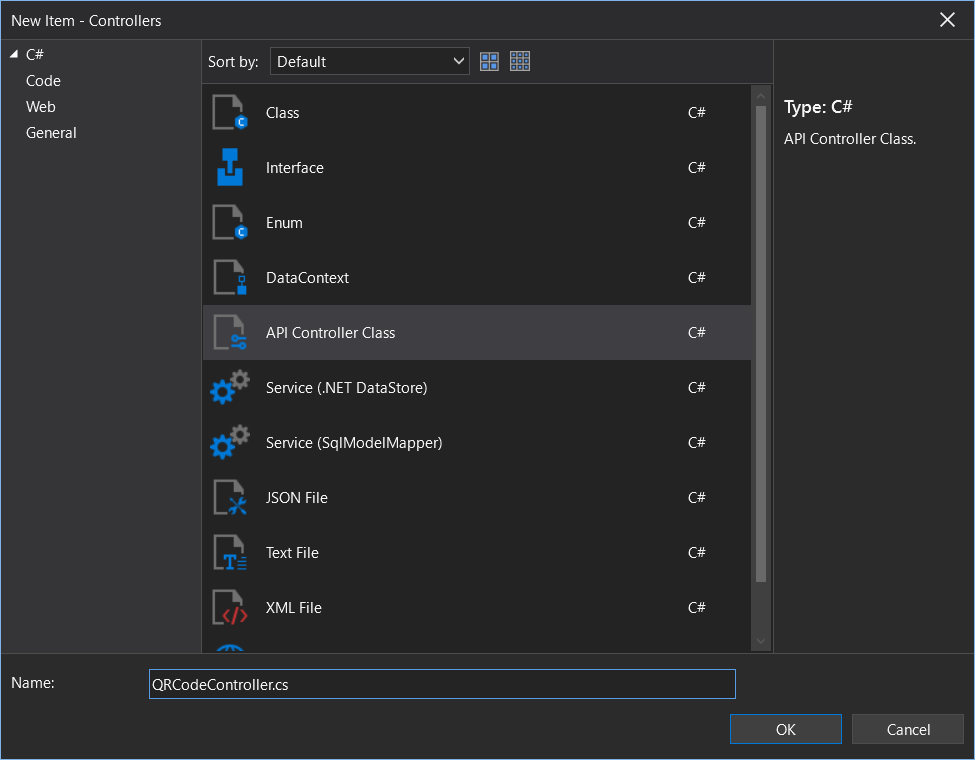The height and width of the screenshot is (760, 975).
Task: Choose Service (SqlModelMapper) gear icon
Action: coord(229,443)
